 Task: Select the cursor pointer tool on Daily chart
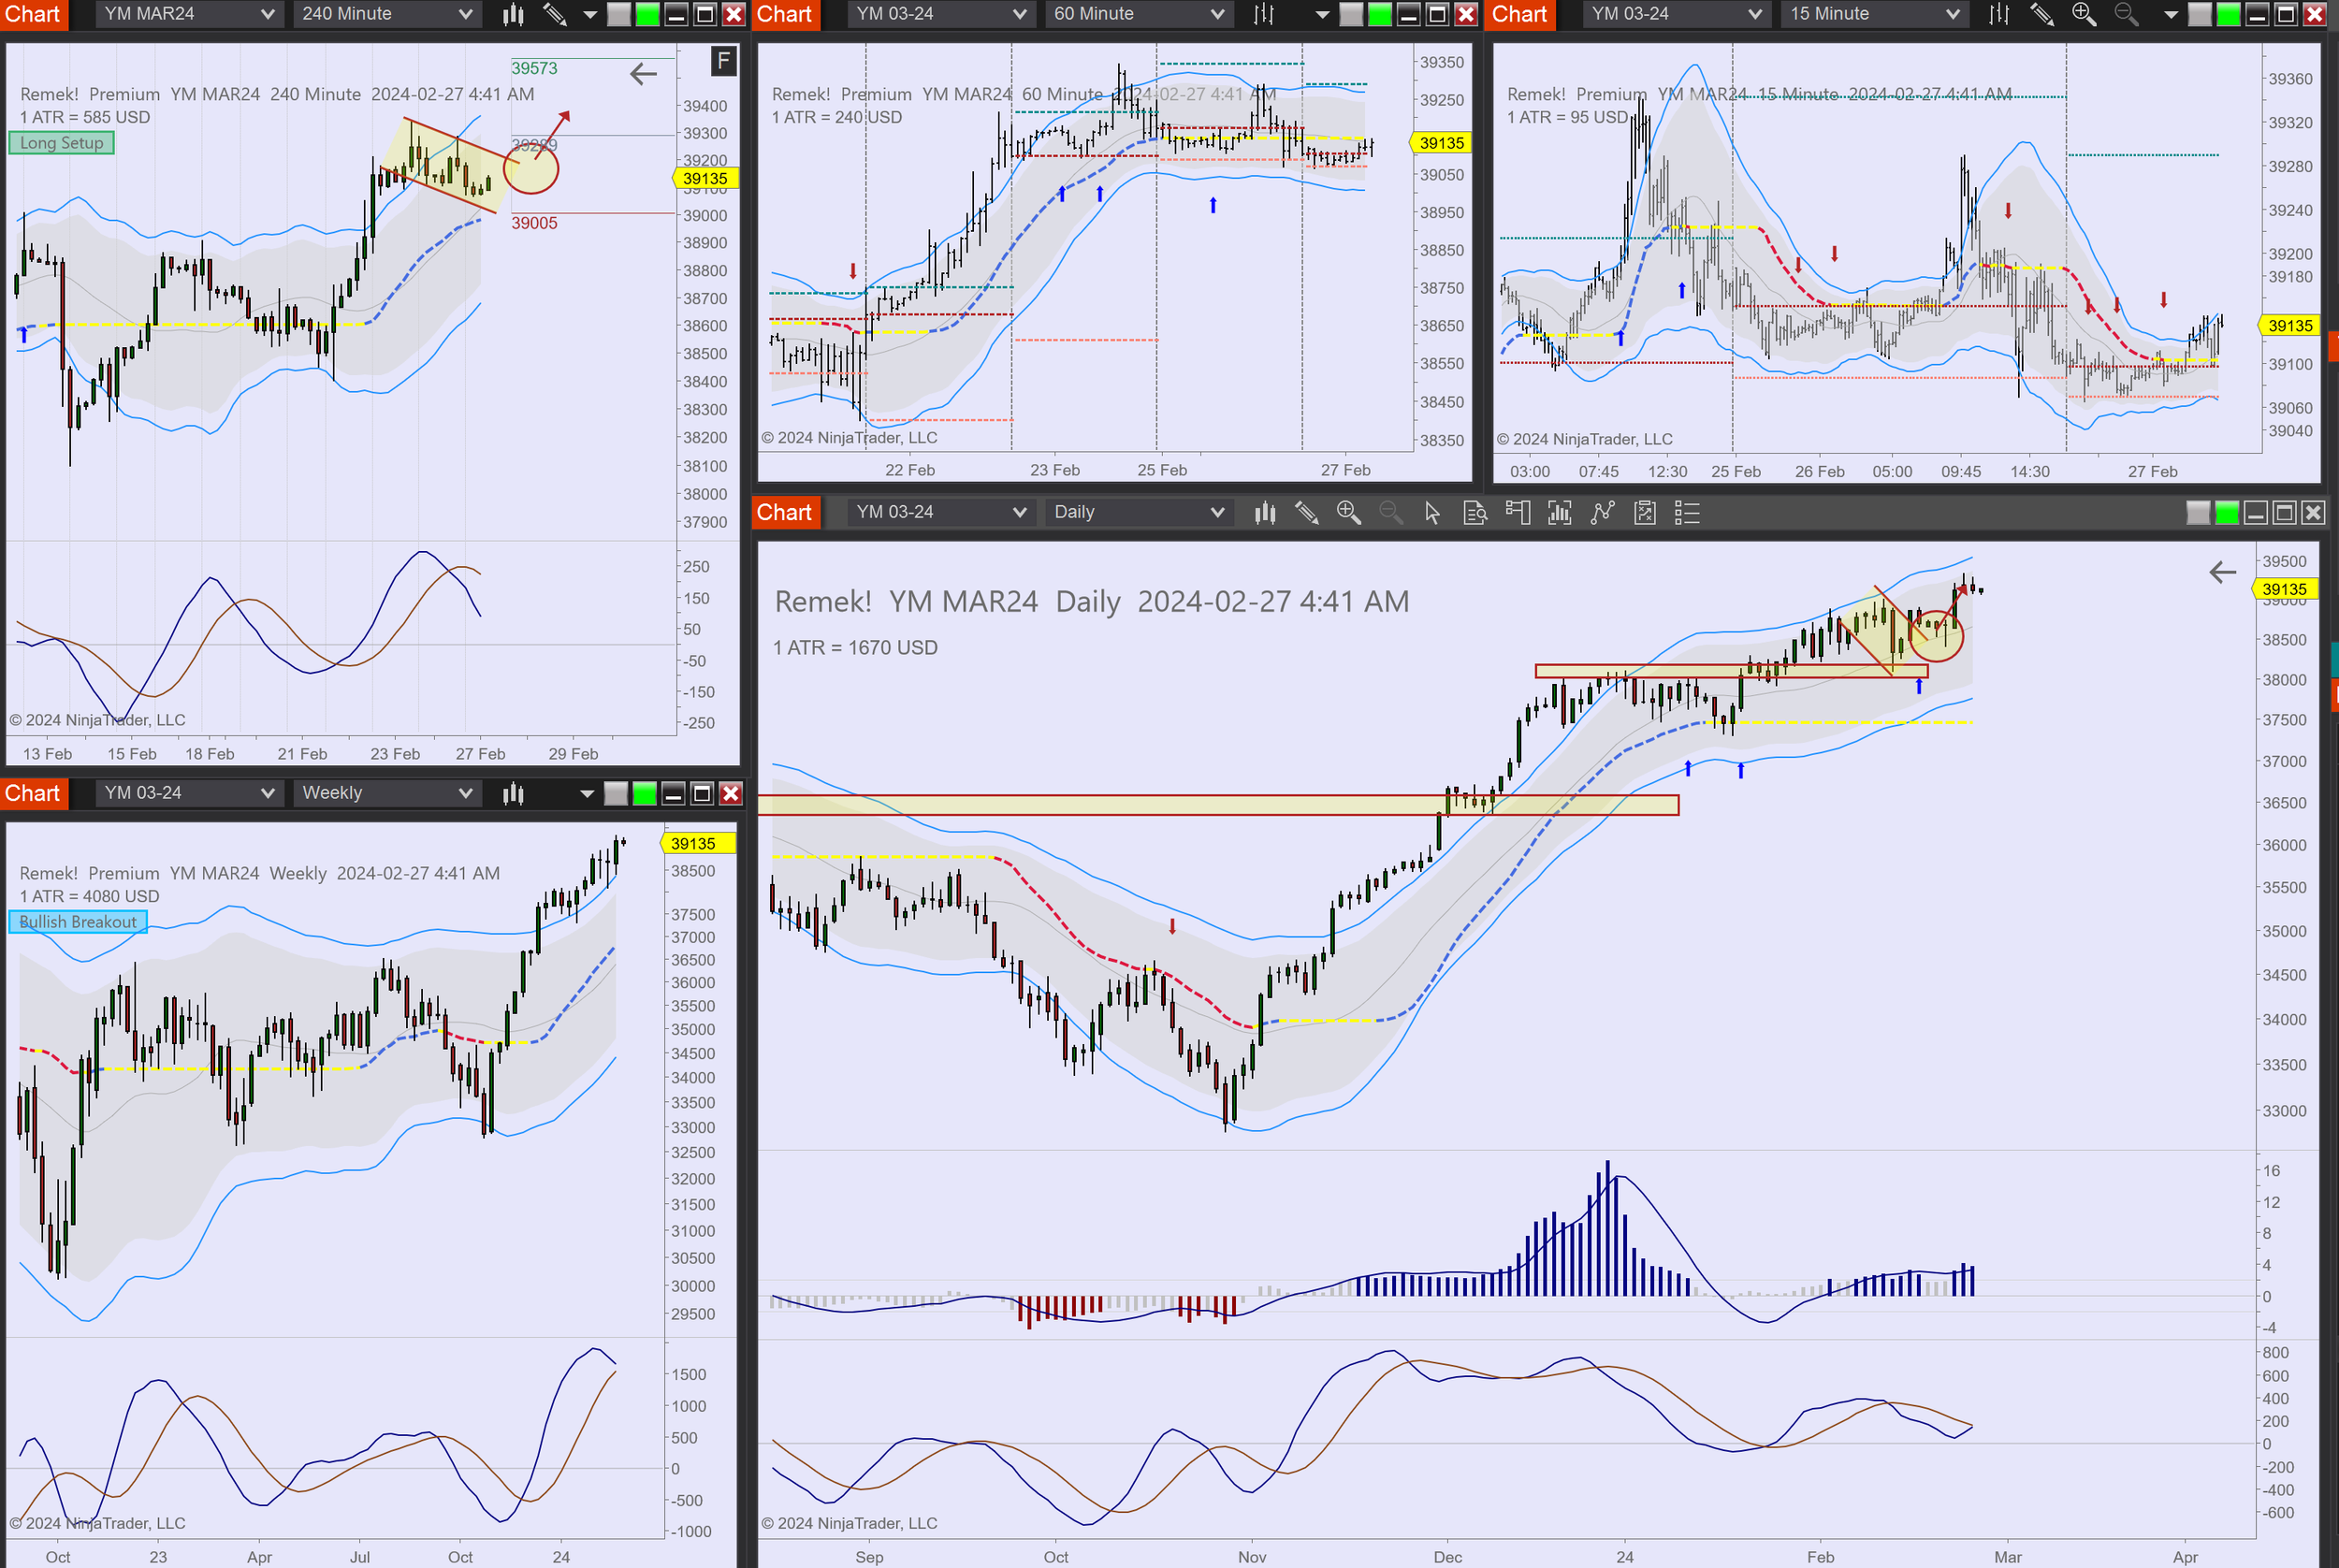tap(1432, 513)
